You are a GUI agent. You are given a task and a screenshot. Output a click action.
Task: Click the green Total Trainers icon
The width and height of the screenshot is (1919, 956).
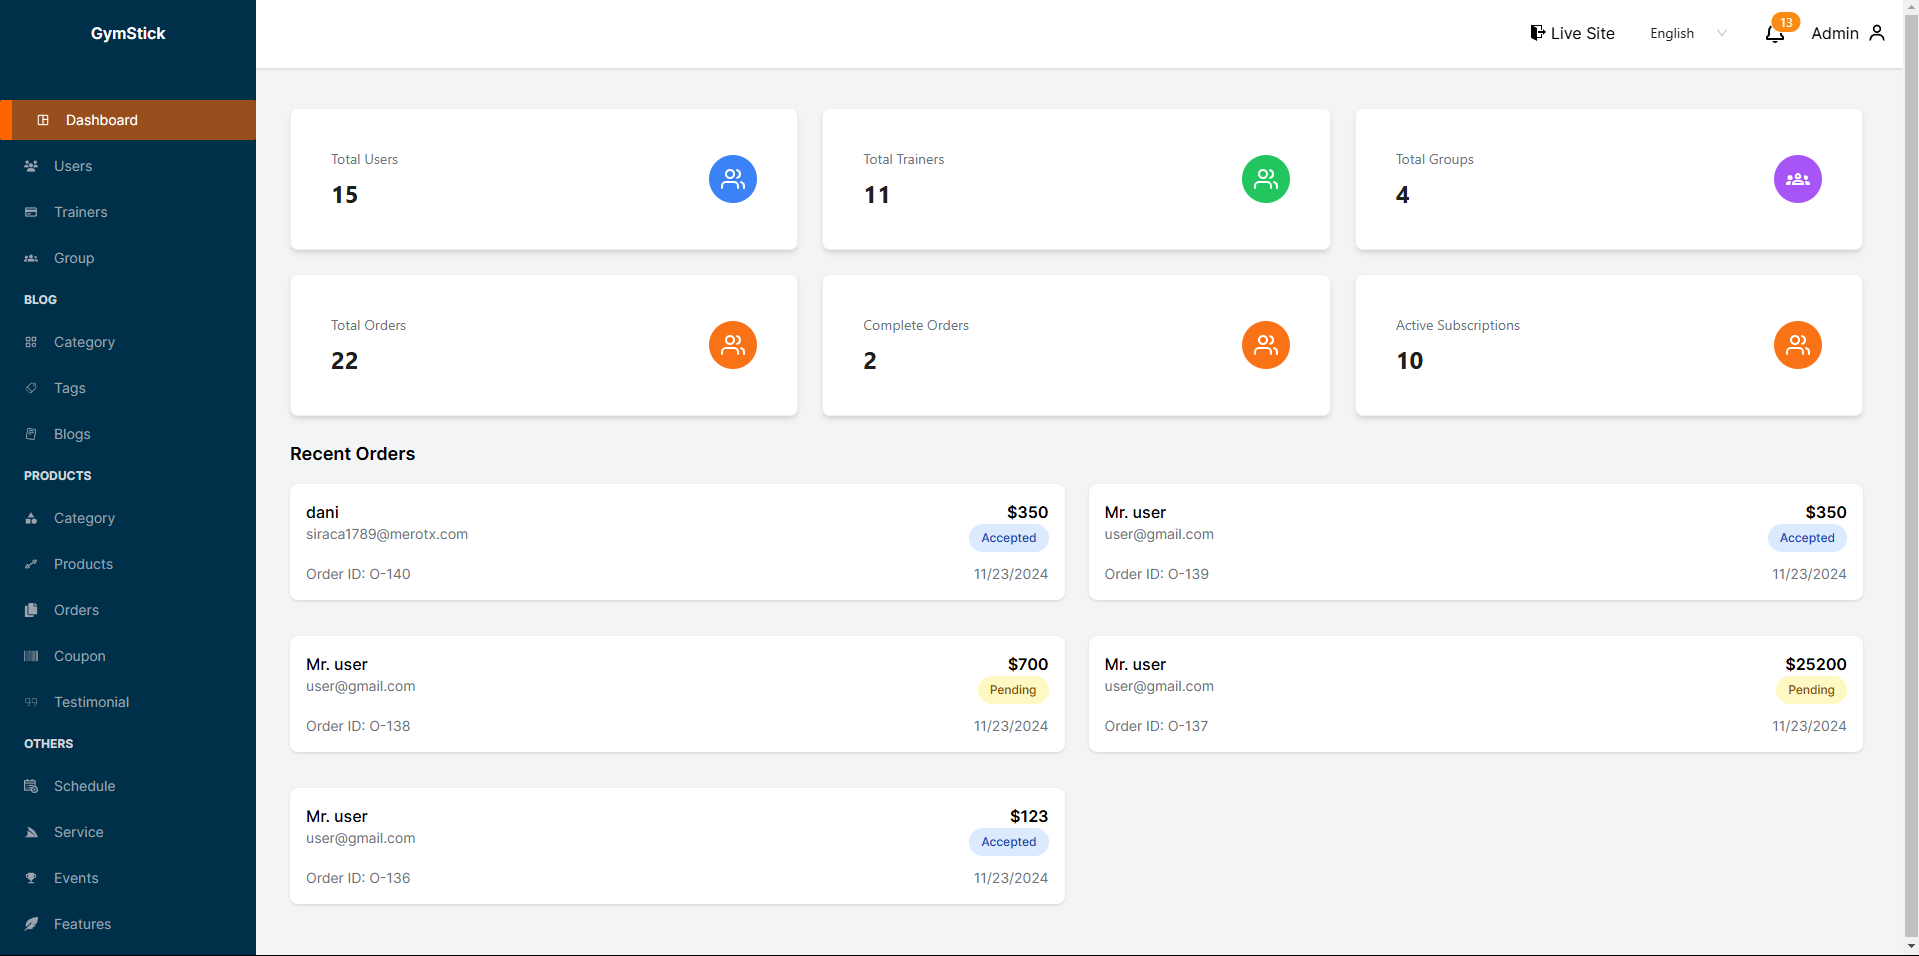click(1265, 179)
